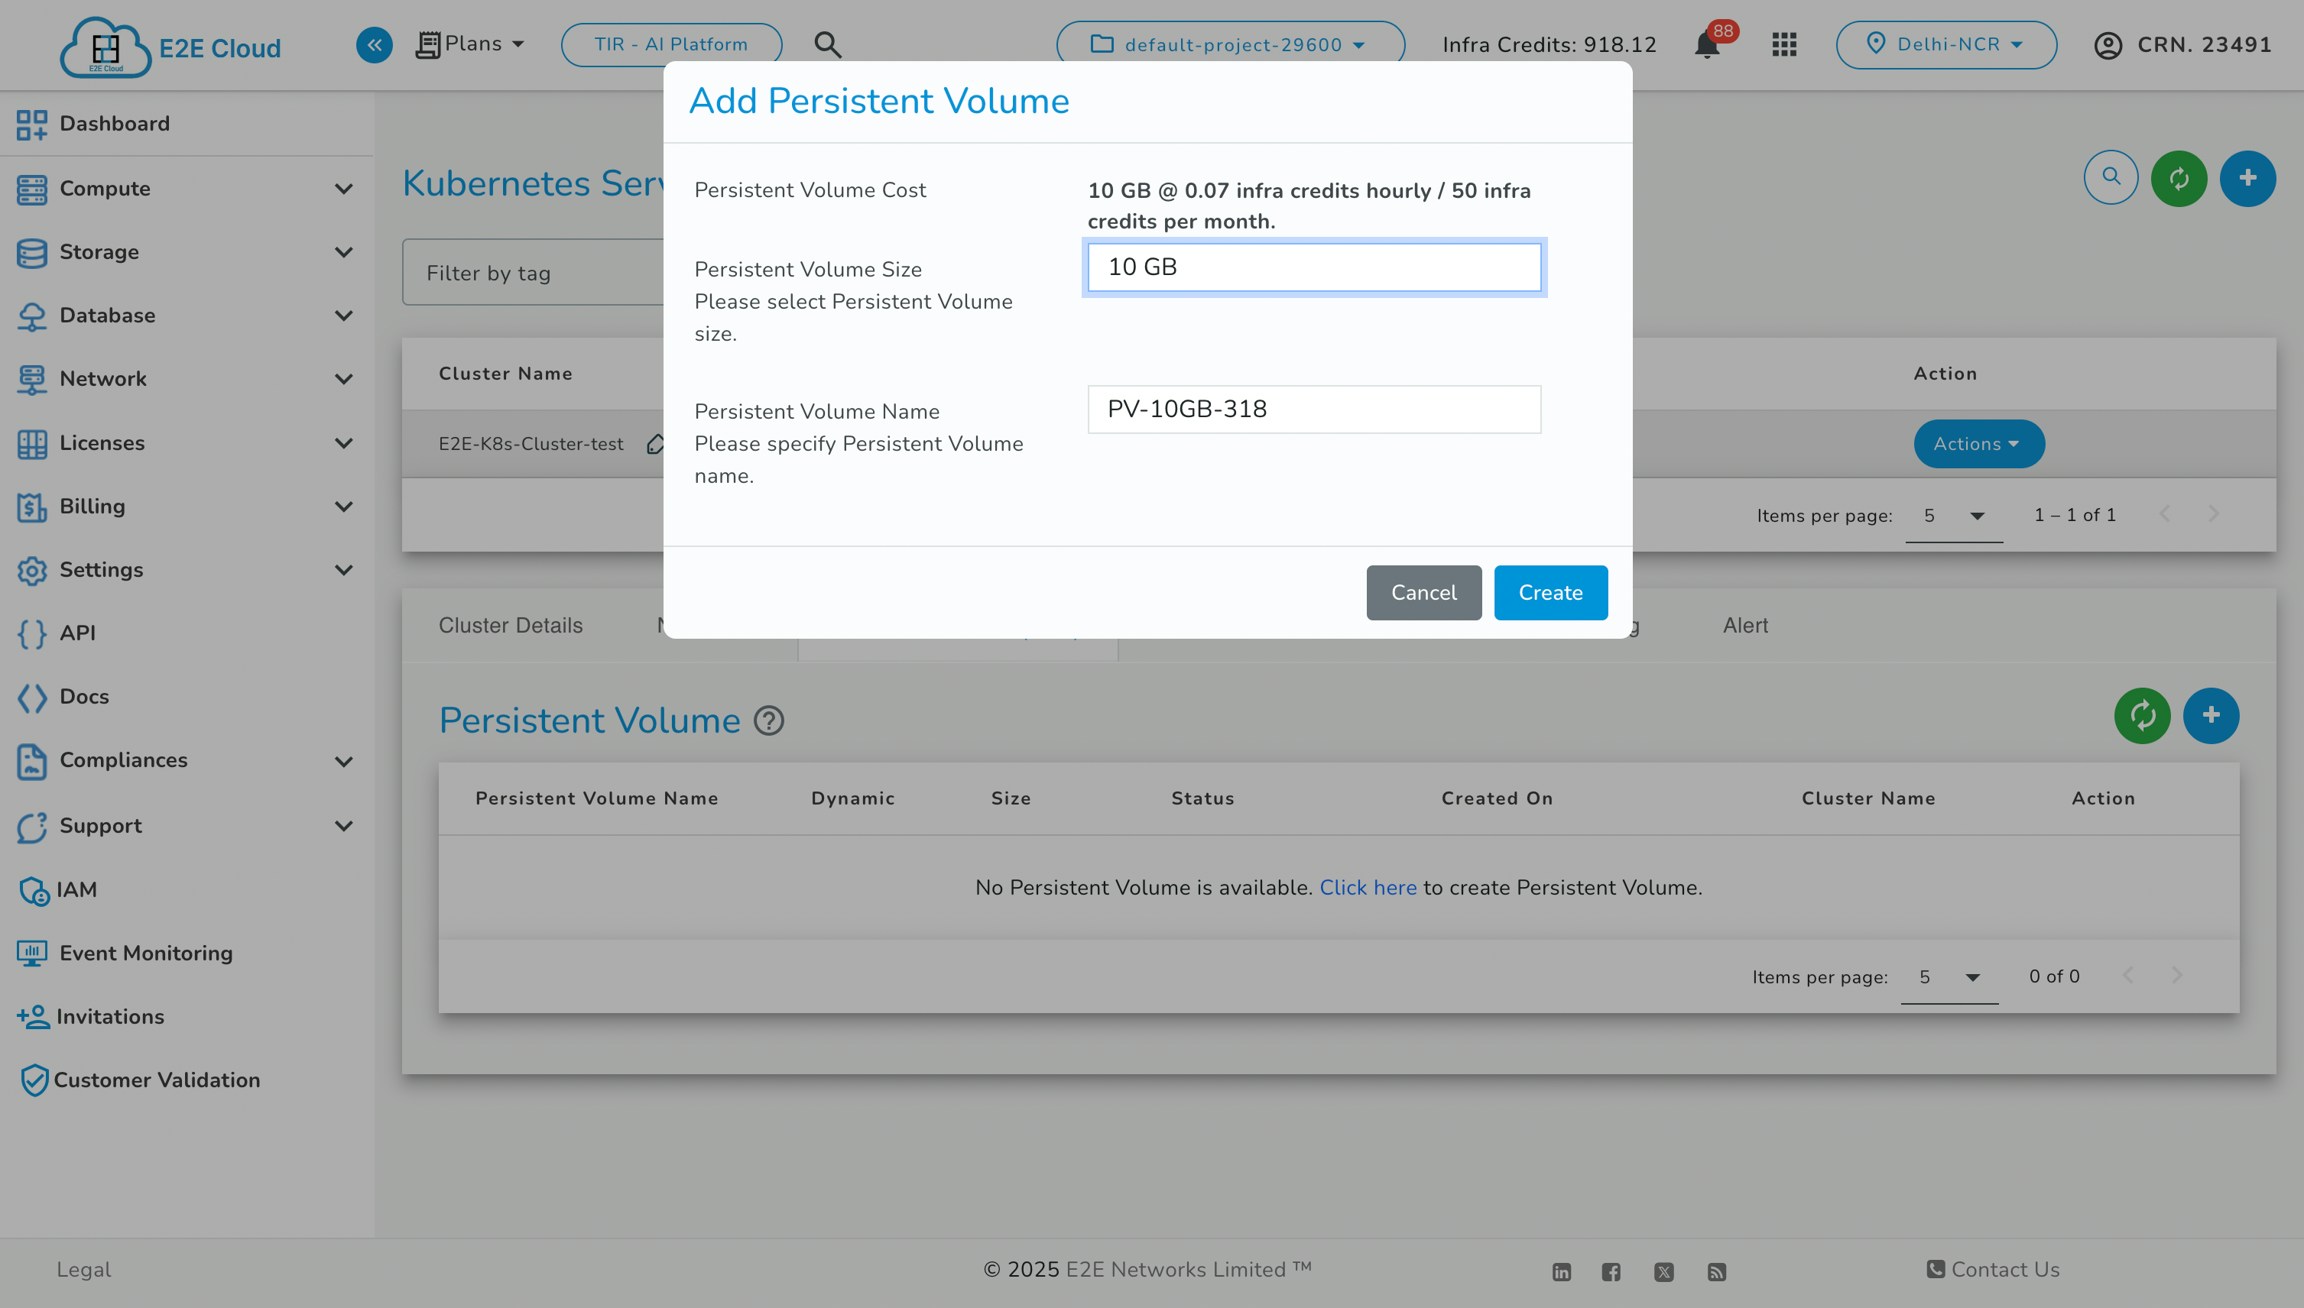
Task: Change Persistent Volume items per page
Action: tap(1948, 977)
